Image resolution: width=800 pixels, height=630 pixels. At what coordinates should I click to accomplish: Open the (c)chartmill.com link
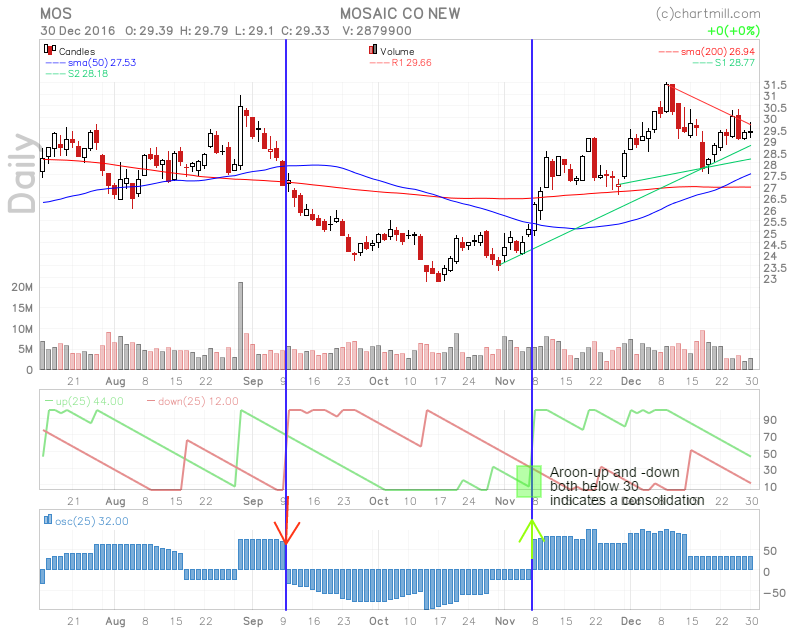click(708, 14)
